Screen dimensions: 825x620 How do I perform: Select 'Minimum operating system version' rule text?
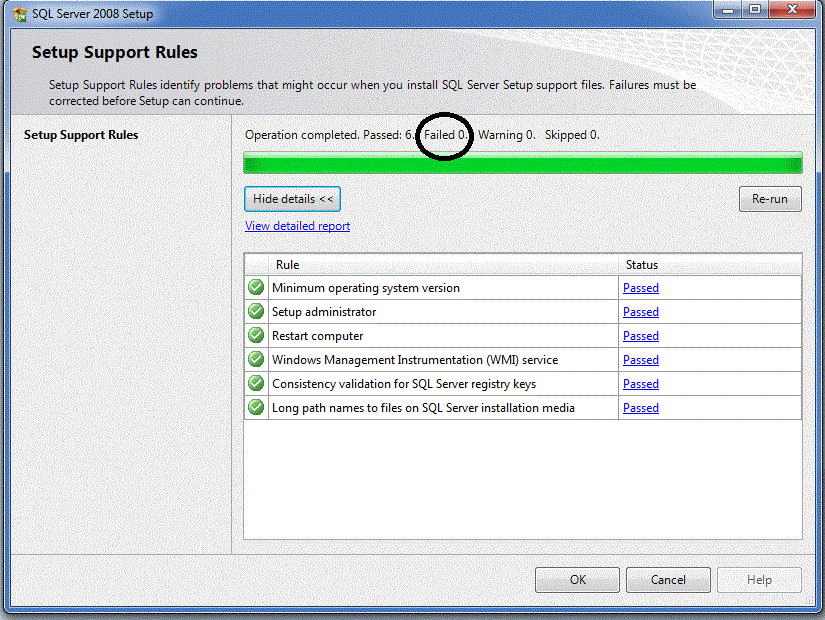pos(366,288)
